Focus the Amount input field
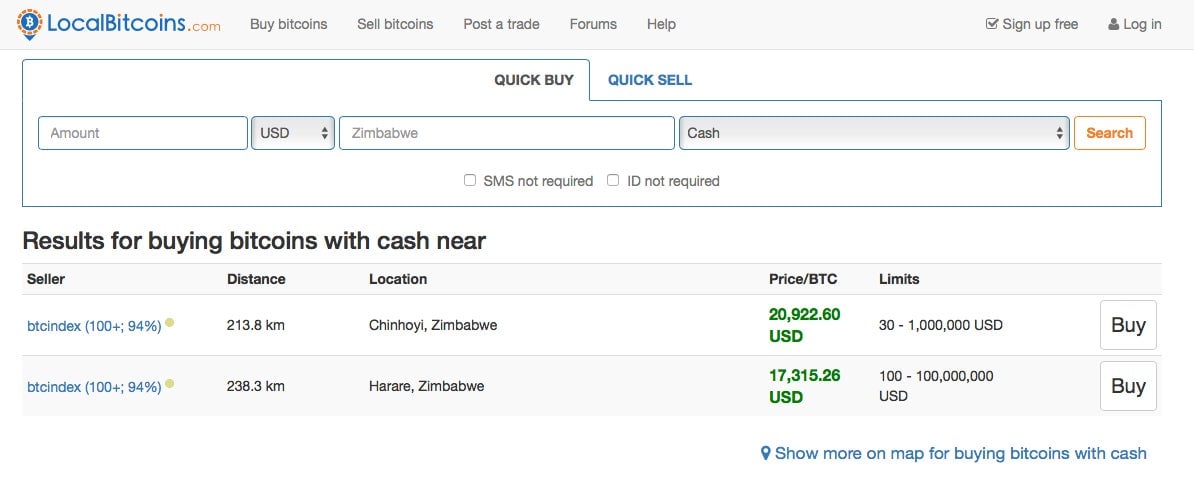 (x=143, y=133)
